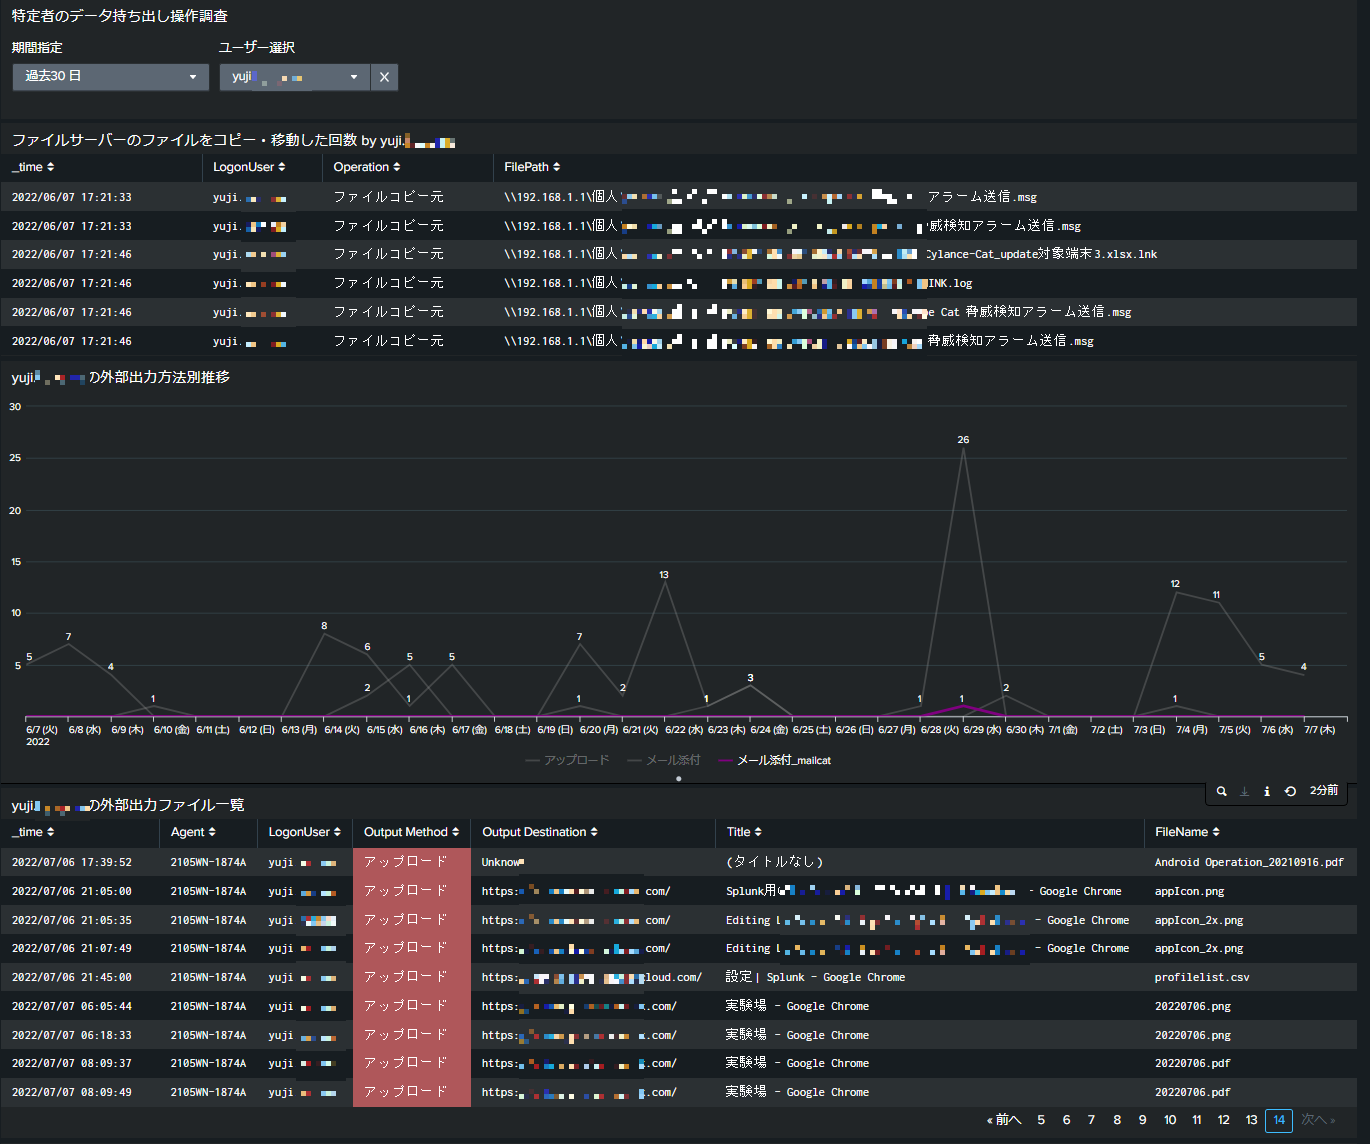
Task: Go to page 5 of results
Action: pyautogui.click(x=1041, y=1120)
